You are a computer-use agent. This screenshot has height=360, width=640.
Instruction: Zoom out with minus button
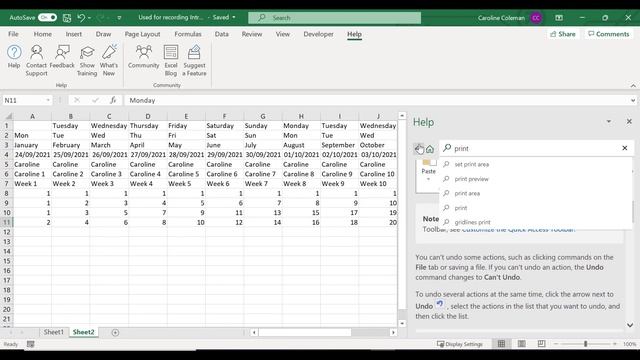[x=556, y=344]
